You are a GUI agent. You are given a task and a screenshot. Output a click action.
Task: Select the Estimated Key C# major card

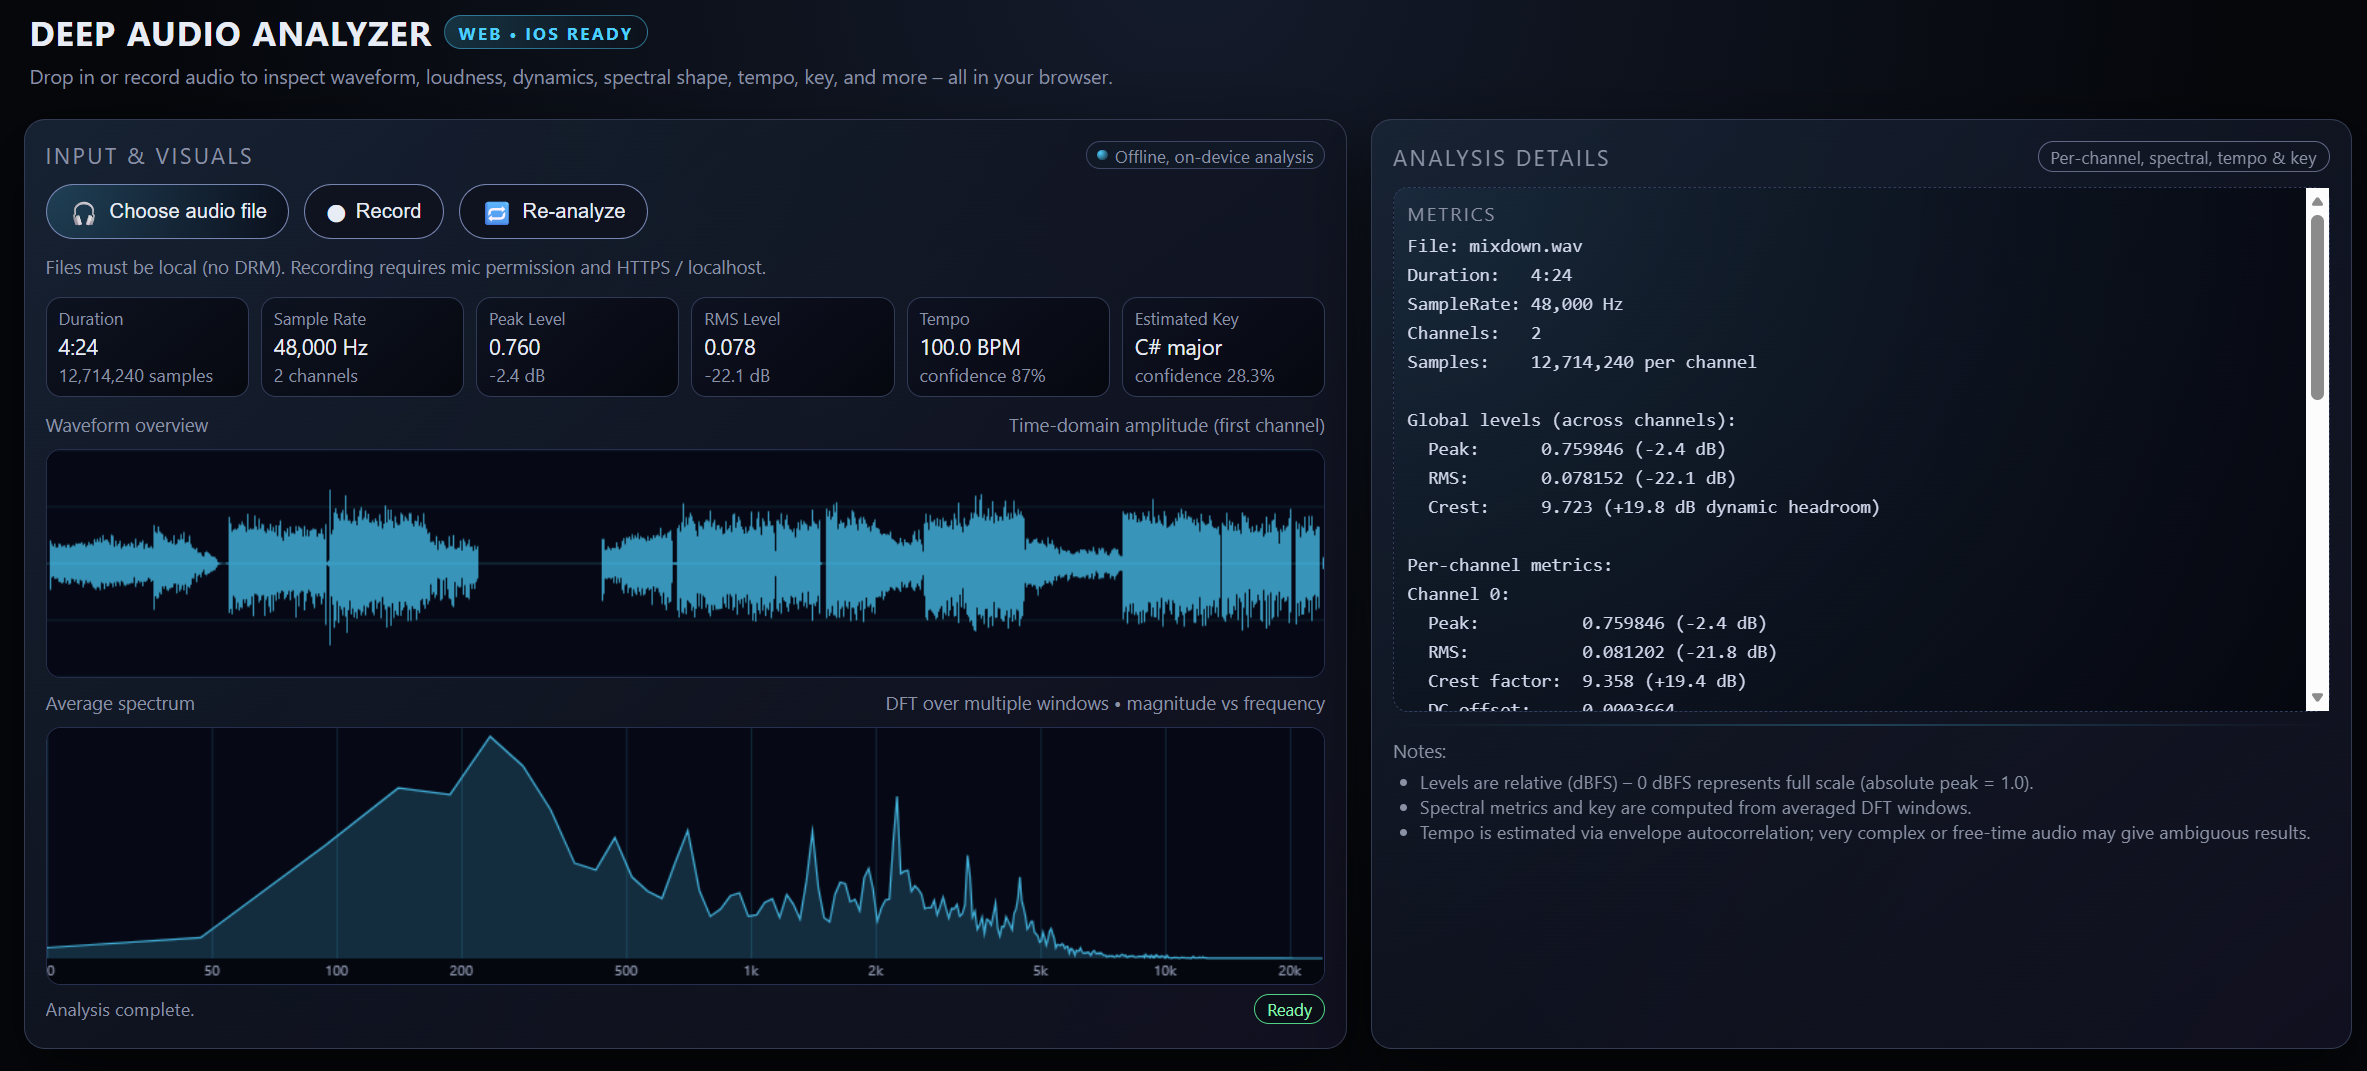(1222, 347)
